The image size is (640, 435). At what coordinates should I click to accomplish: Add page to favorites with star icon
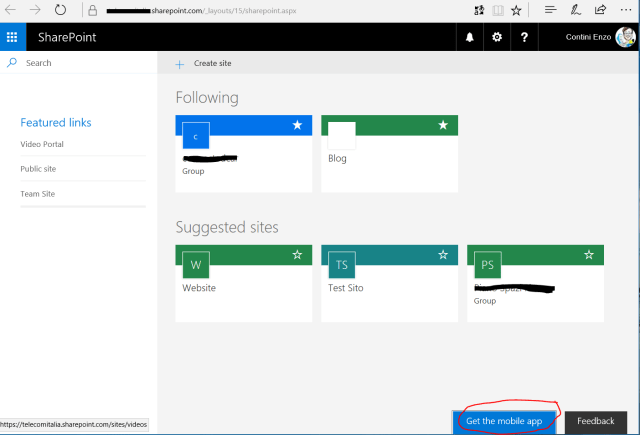pyautogui.click(x=516, y=10)
